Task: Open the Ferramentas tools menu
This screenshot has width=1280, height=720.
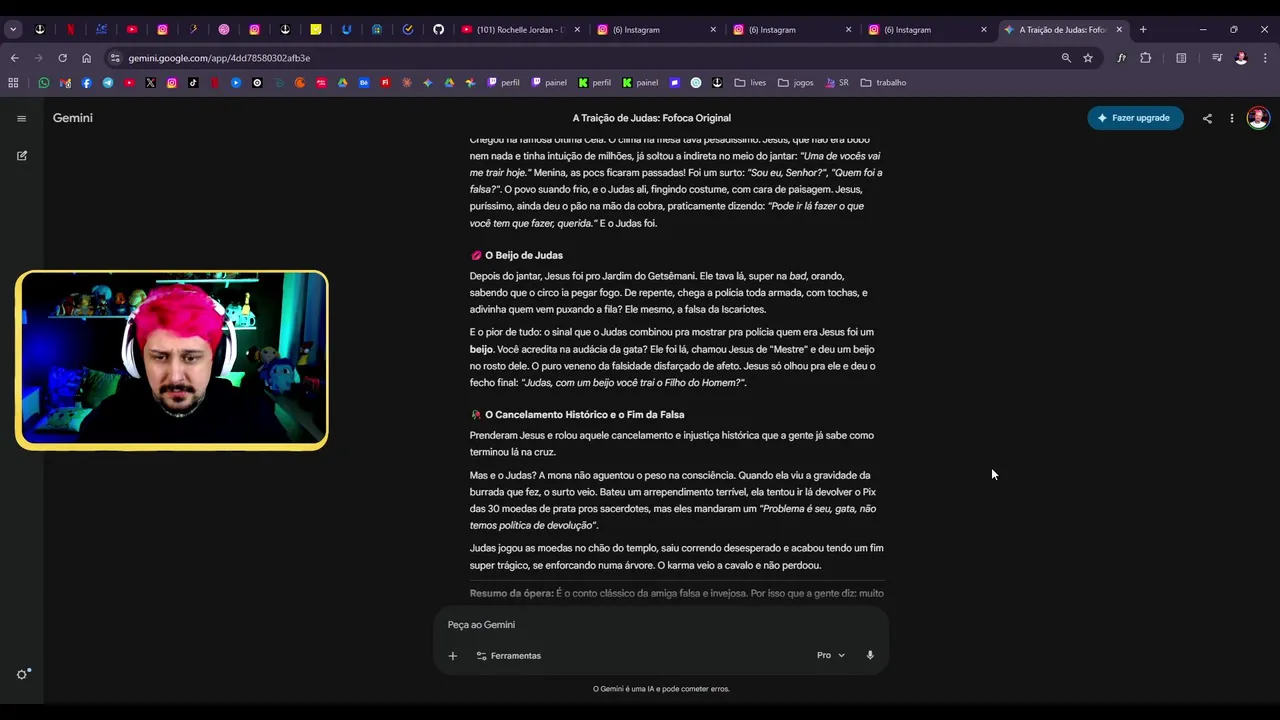Action: (x=508, y=656)
